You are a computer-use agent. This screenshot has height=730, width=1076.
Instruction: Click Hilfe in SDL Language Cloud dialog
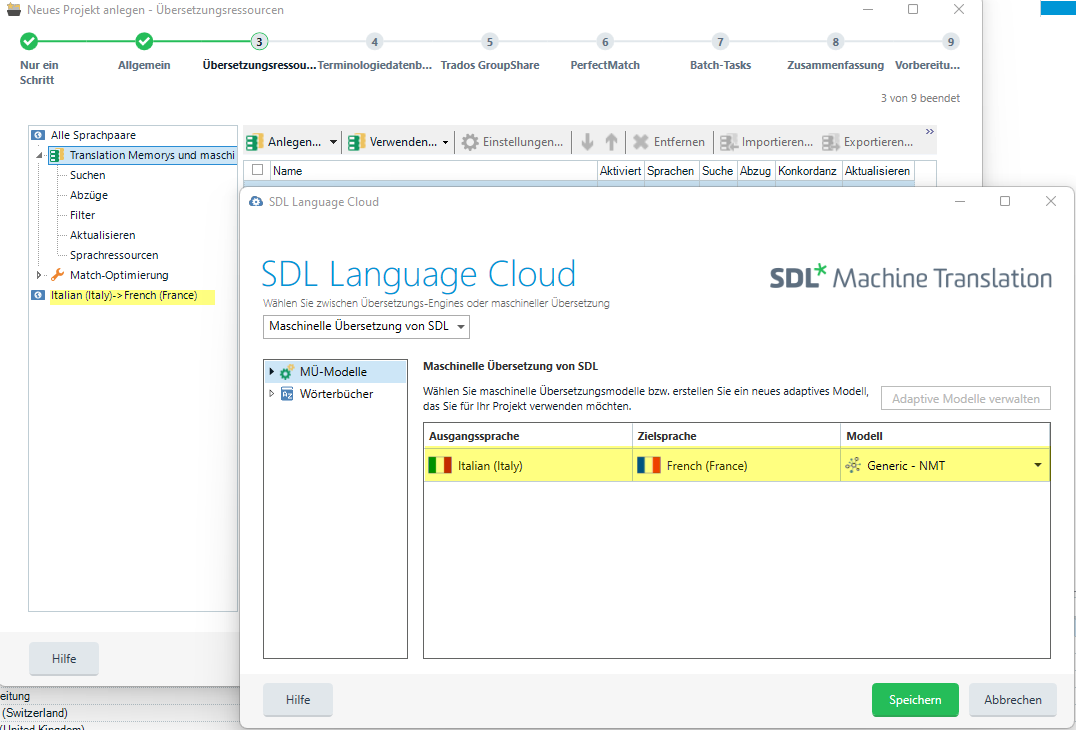click(298, 700)
